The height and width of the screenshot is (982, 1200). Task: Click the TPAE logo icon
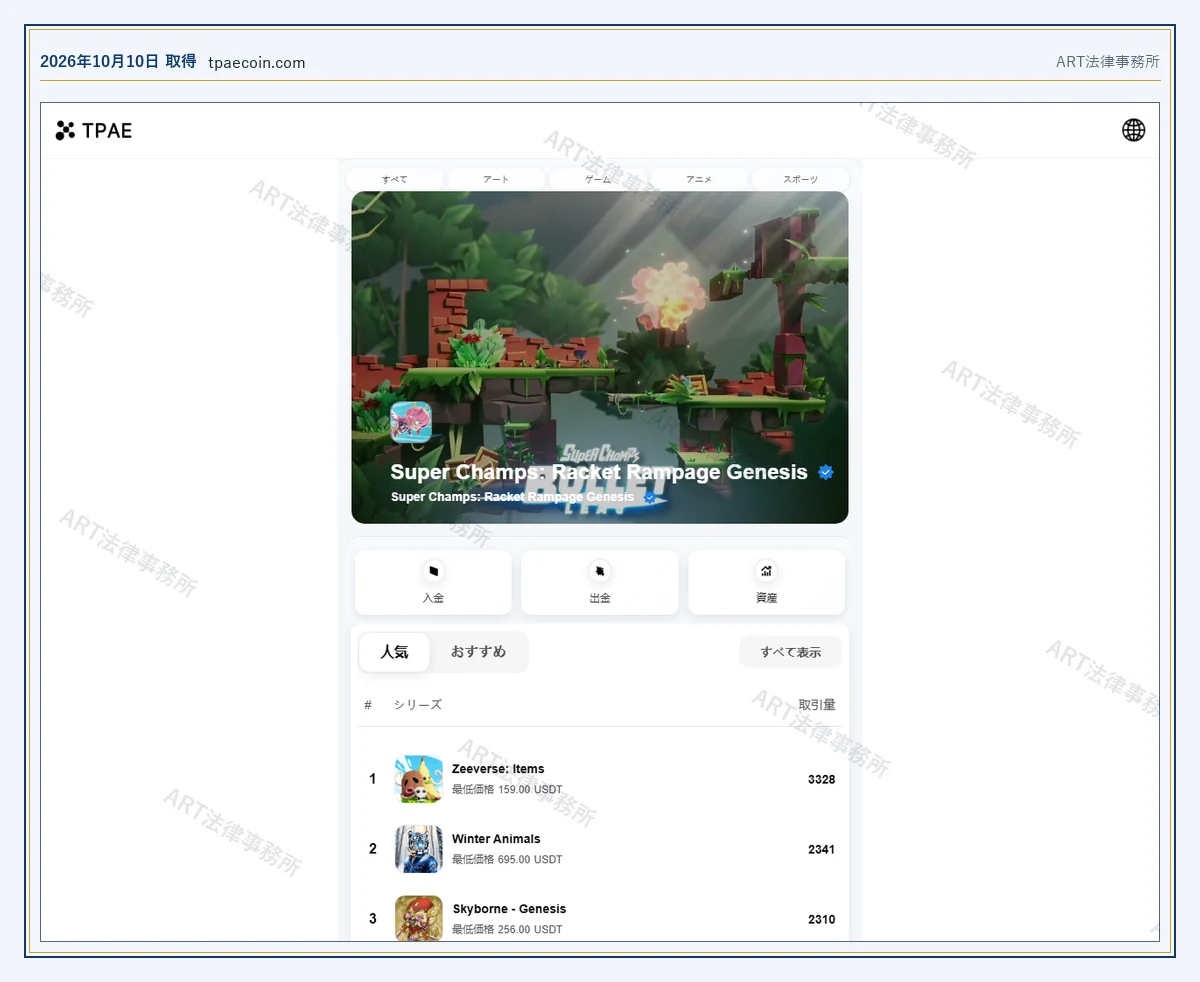click(x=65, y=130)
